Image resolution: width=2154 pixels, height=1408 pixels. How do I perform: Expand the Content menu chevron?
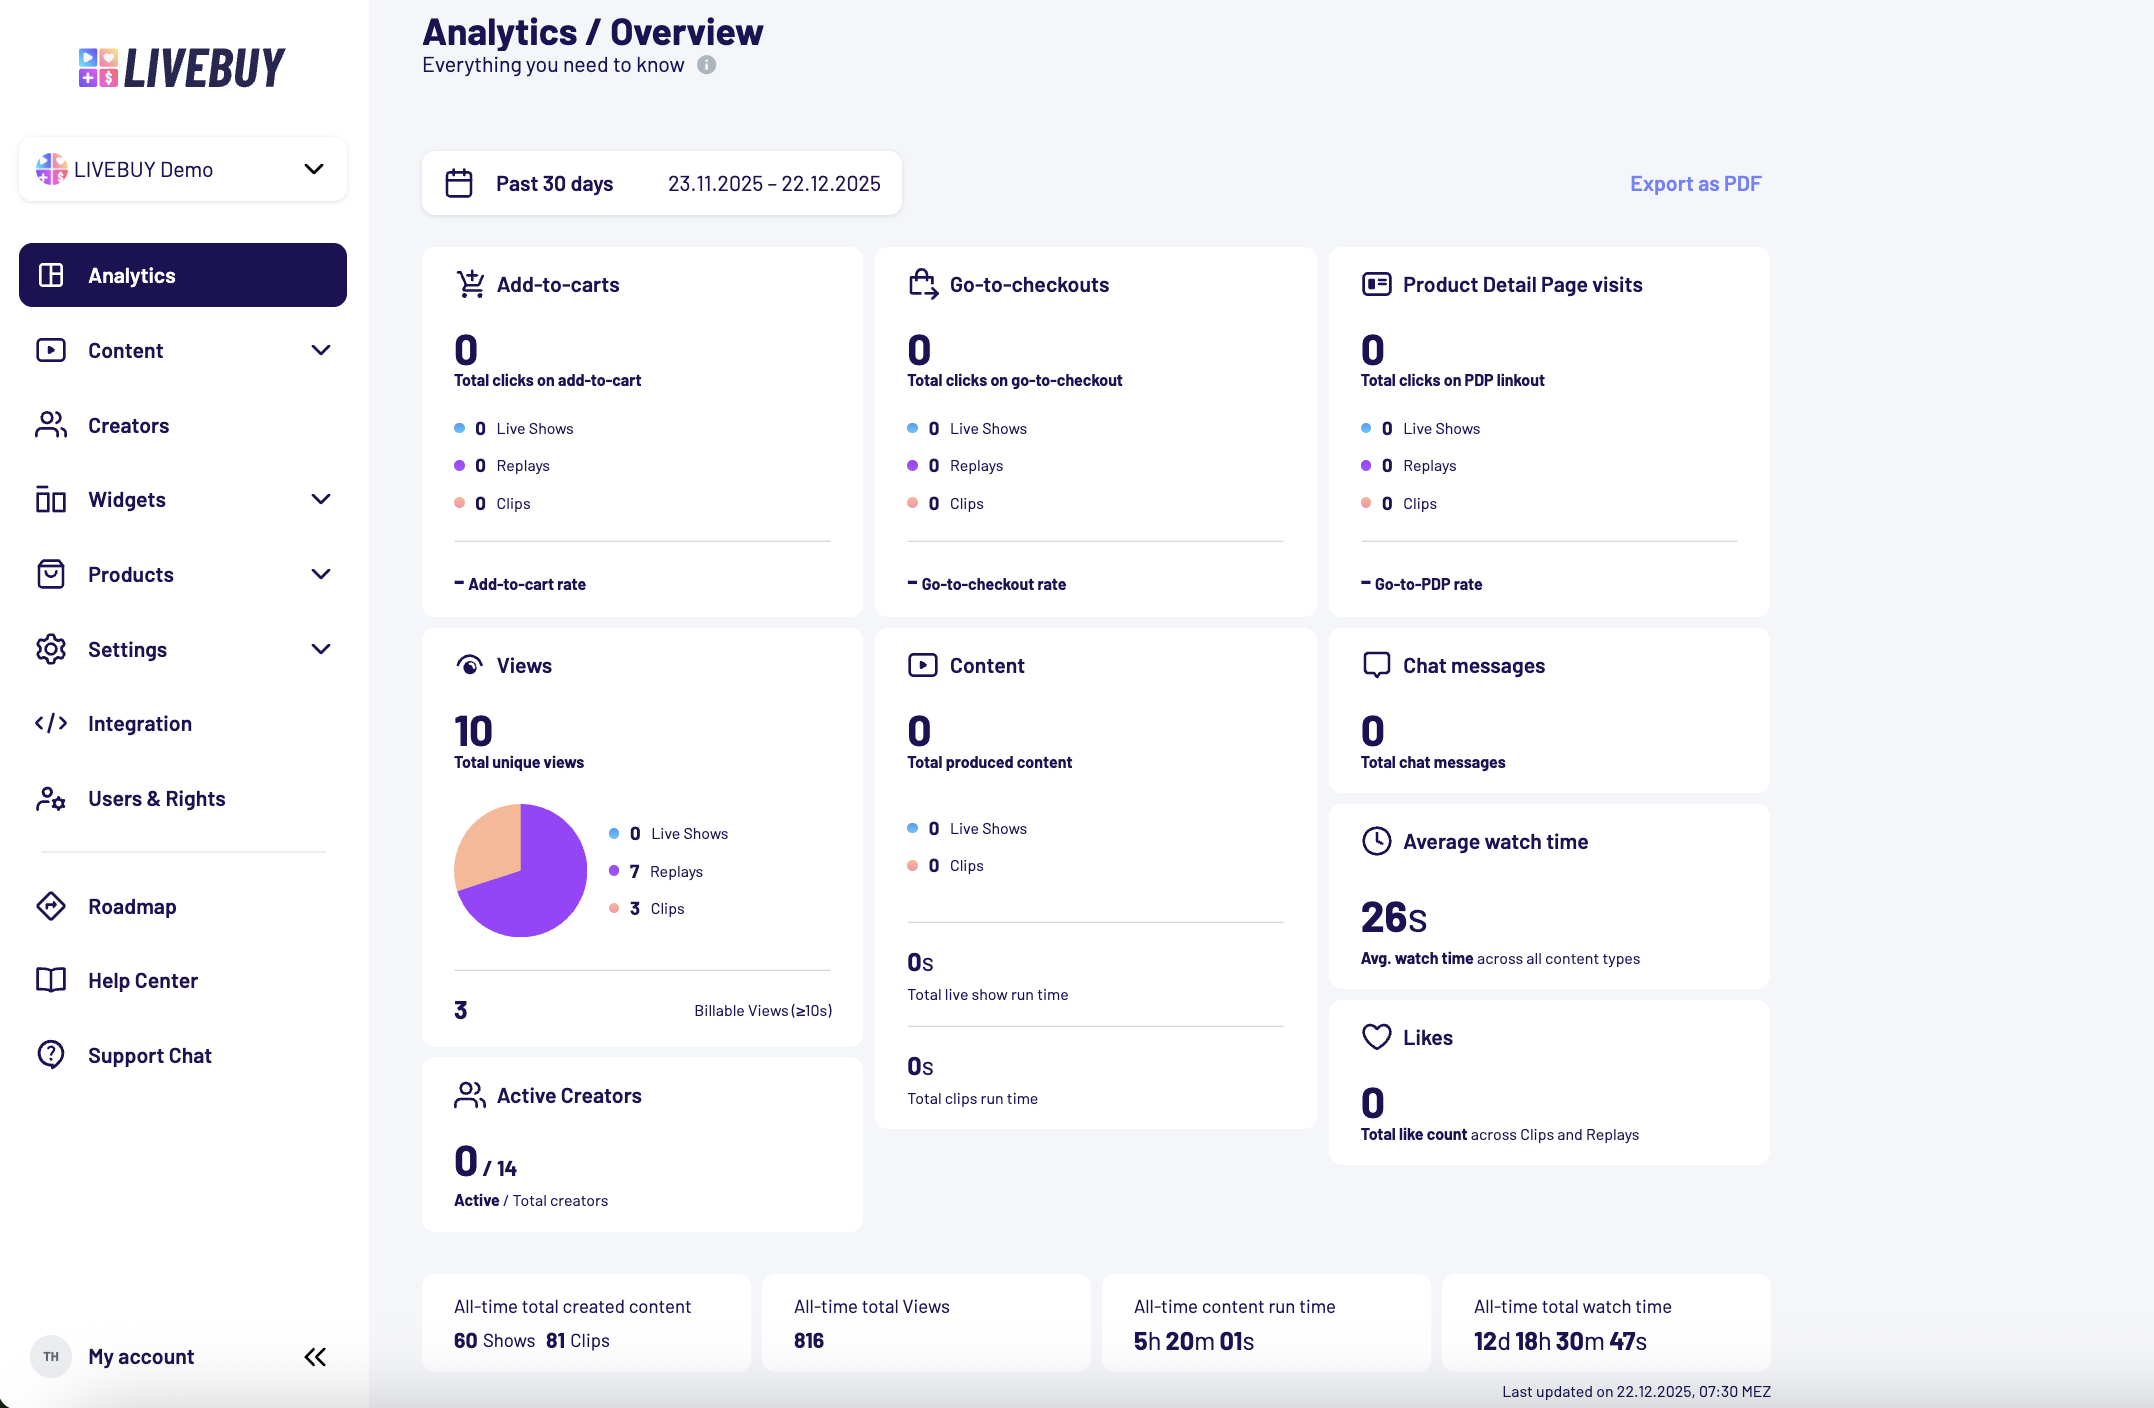tap(321, 350)
